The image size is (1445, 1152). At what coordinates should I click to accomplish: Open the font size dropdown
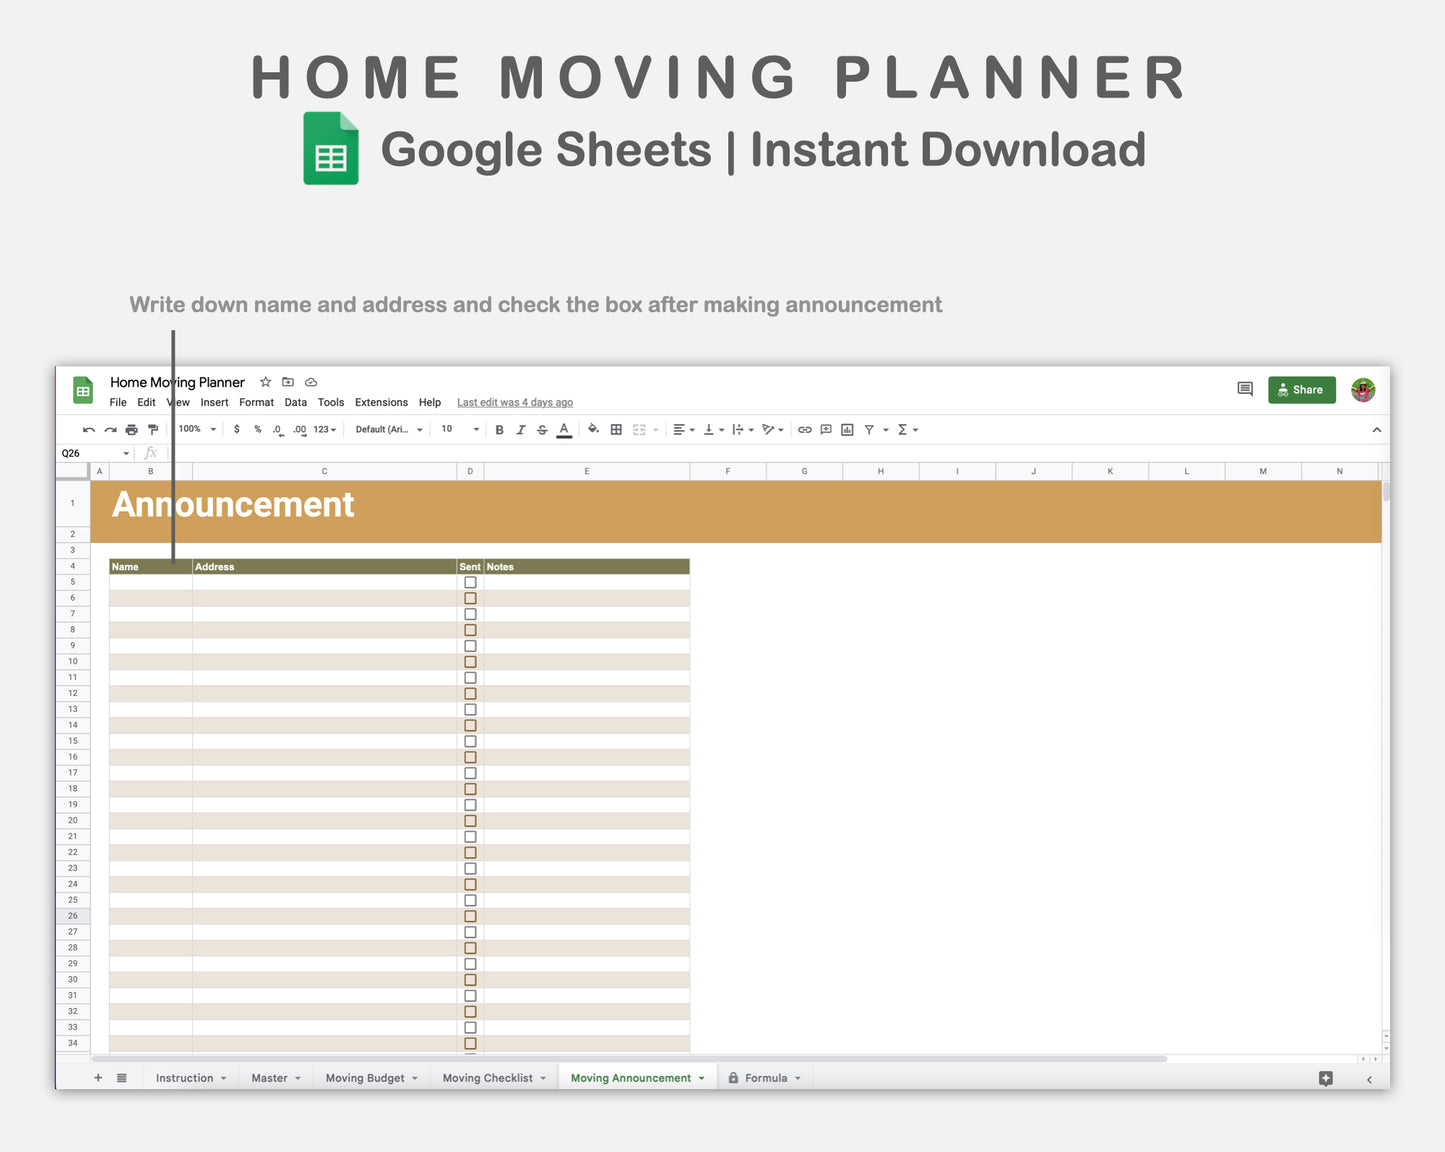[x=458, y=429]
